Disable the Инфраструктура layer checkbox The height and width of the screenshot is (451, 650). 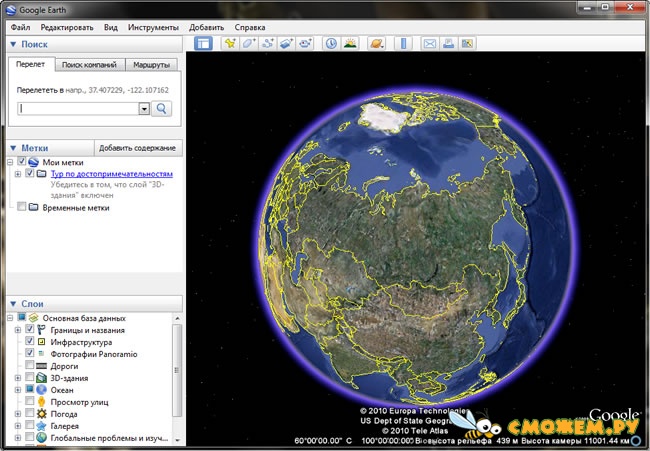[x=29, y=341]
